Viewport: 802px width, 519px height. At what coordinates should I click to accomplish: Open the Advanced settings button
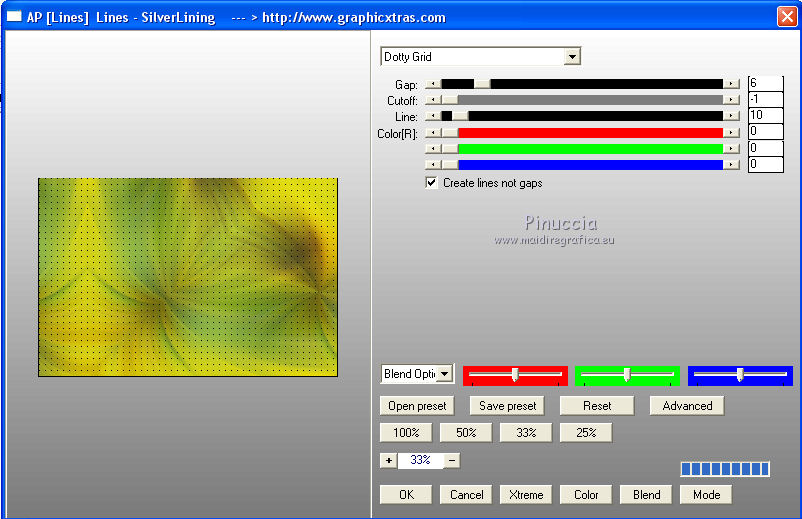687,406
